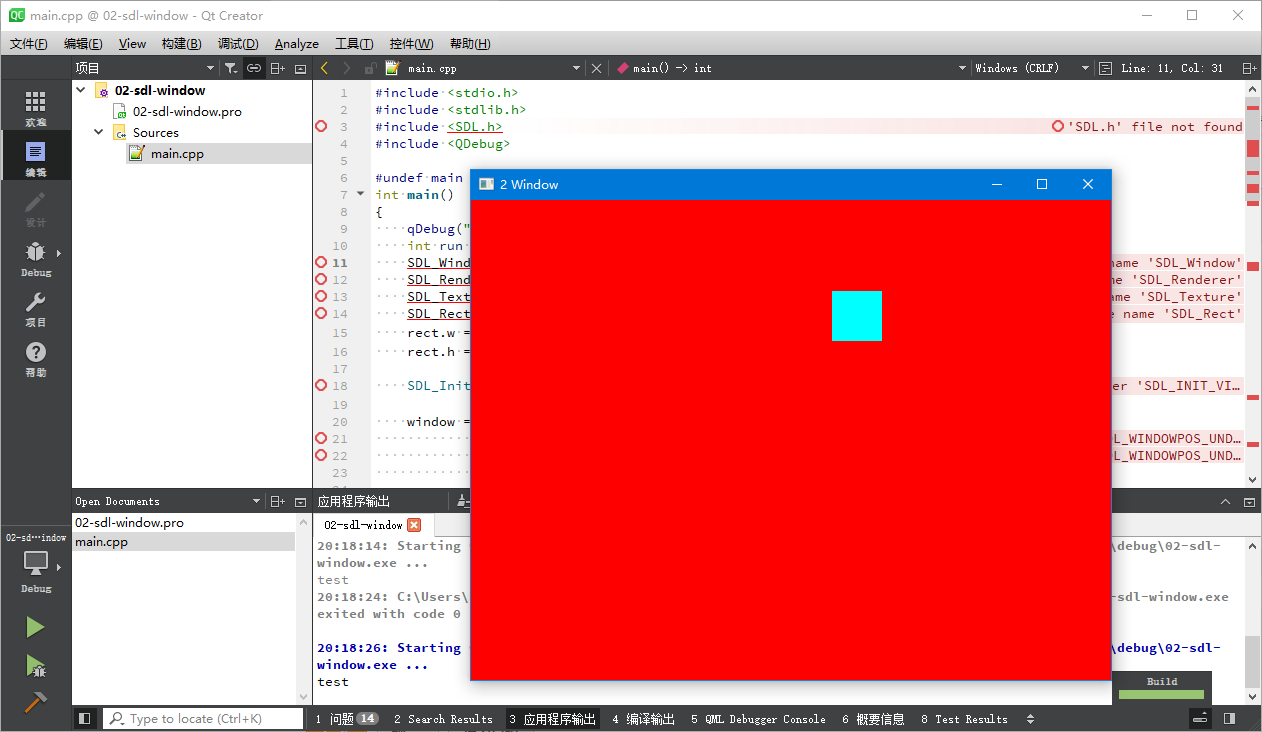This screenshot has height=732, width=1262.
Task: Maximize the output pane with the up arrow
Action: pos(1226,501)
